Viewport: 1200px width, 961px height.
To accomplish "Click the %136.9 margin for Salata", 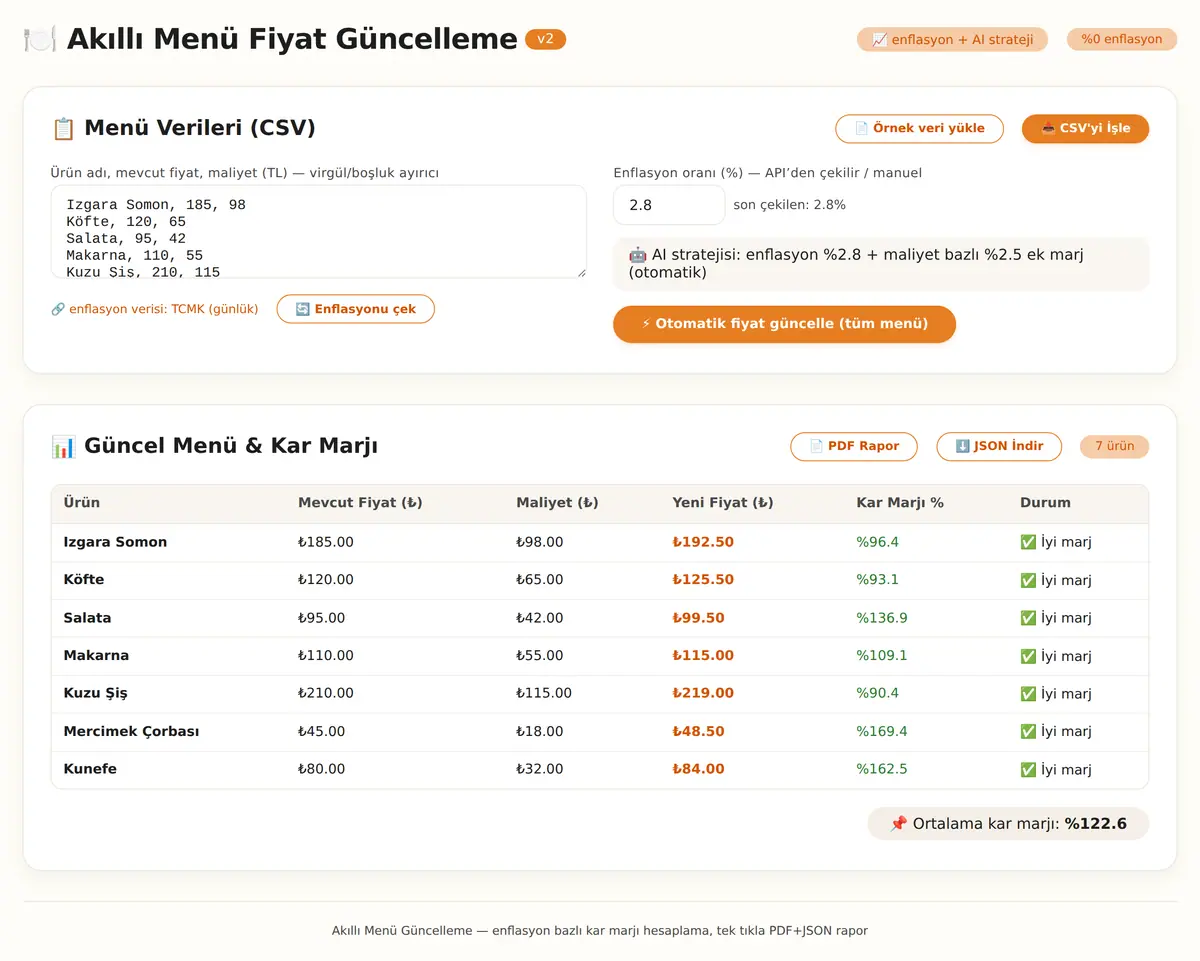I will (882, 618).
